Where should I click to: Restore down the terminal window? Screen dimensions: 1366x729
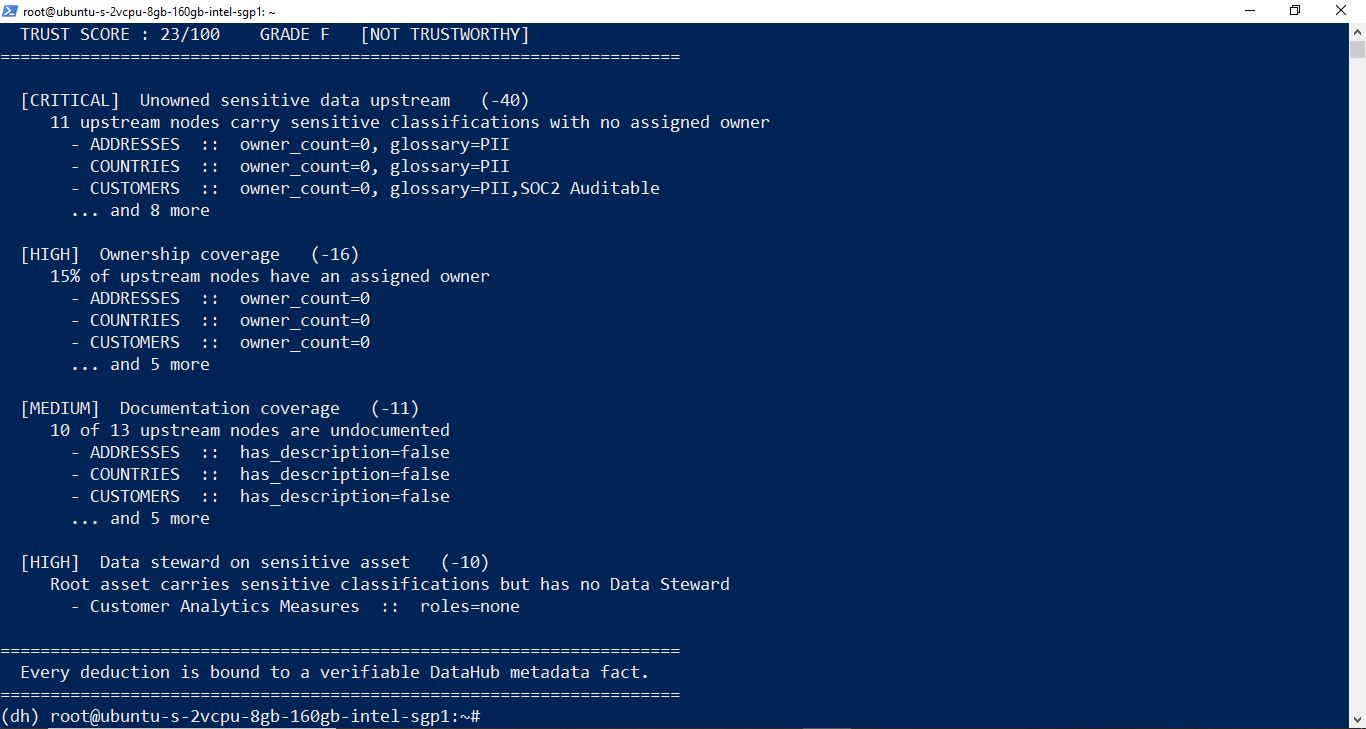tap(1296, 11)
